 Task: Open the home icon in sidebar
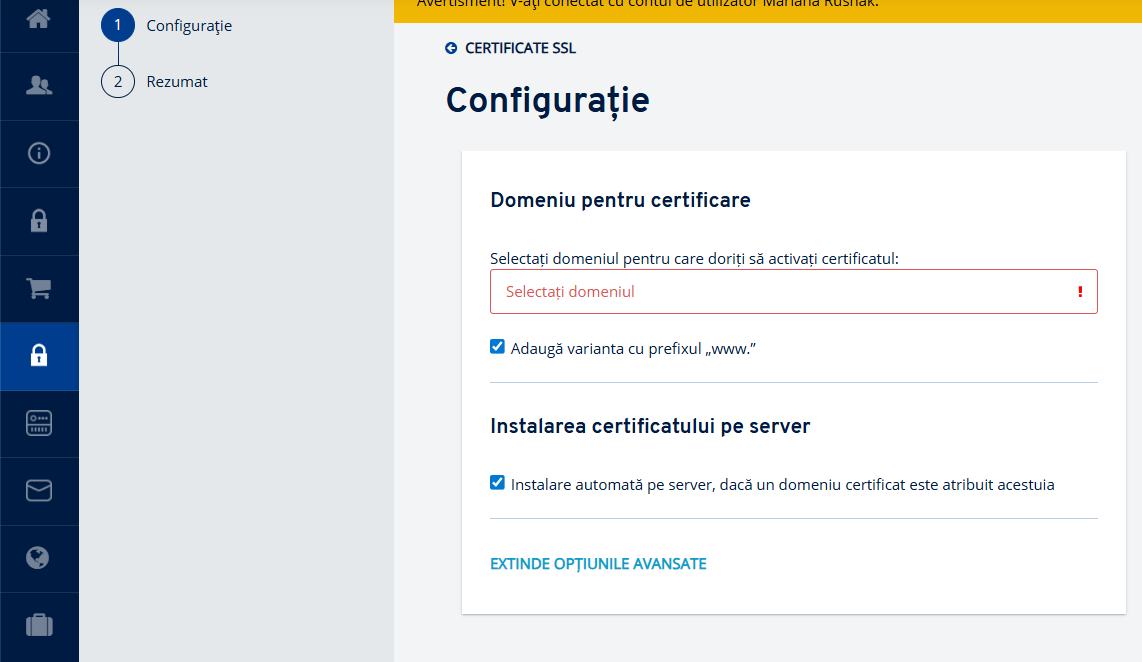coord(39,19)
